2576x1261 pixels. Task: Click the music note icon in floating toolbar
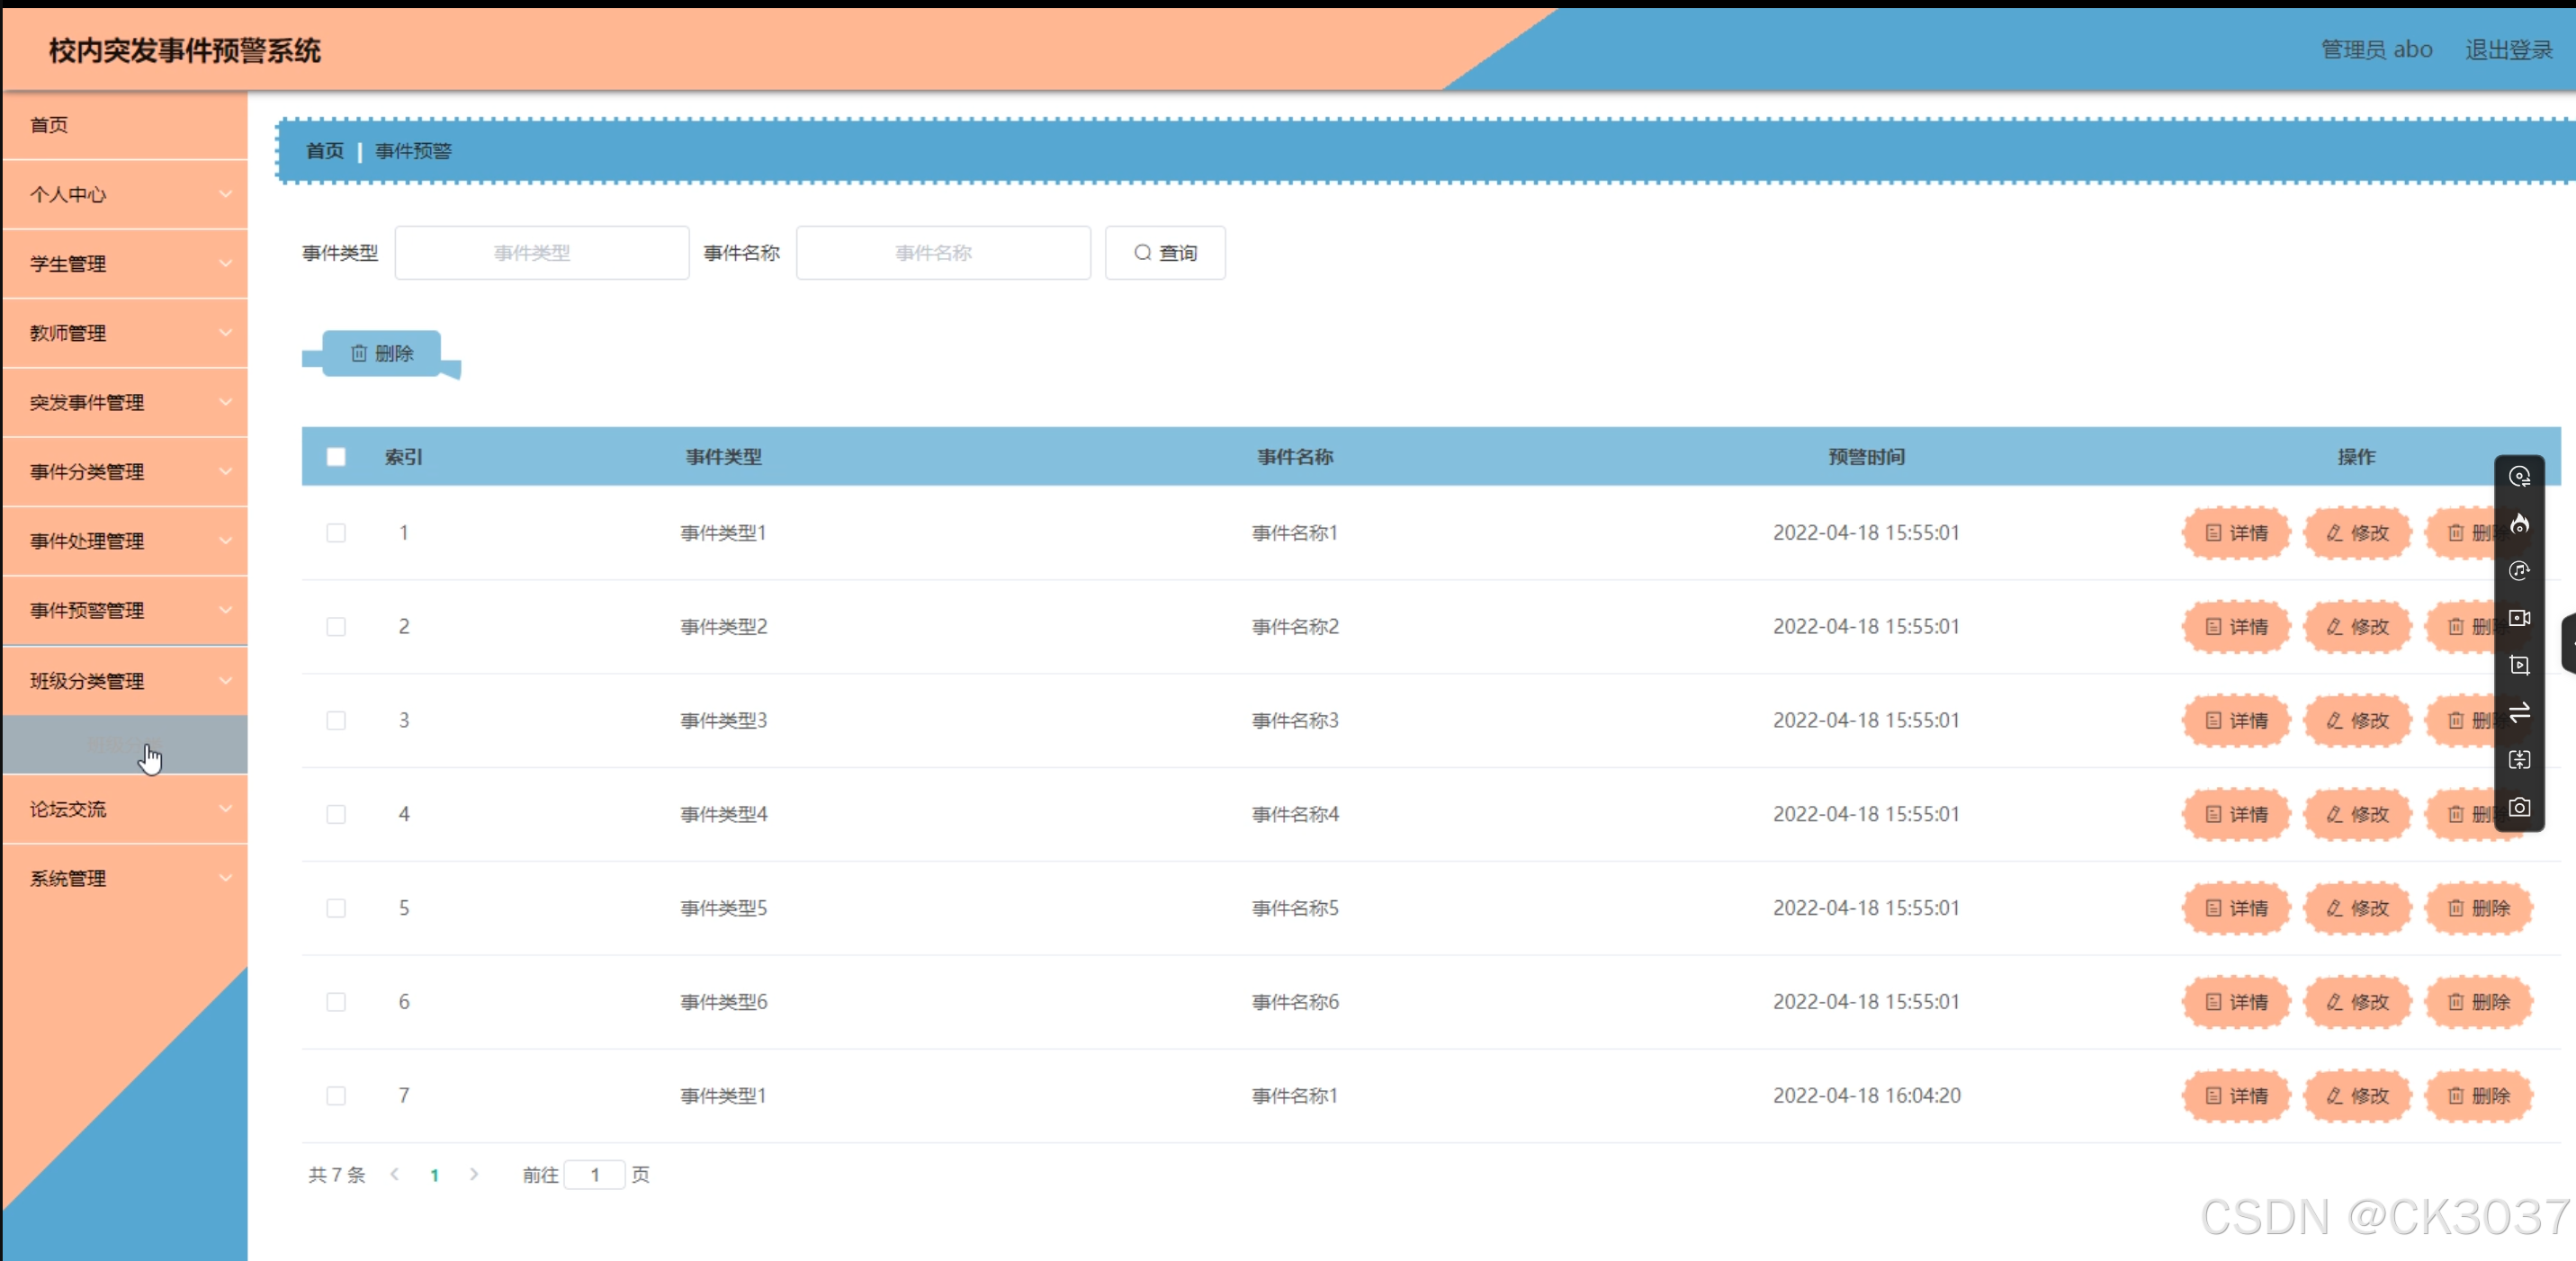pos(2519,570)
